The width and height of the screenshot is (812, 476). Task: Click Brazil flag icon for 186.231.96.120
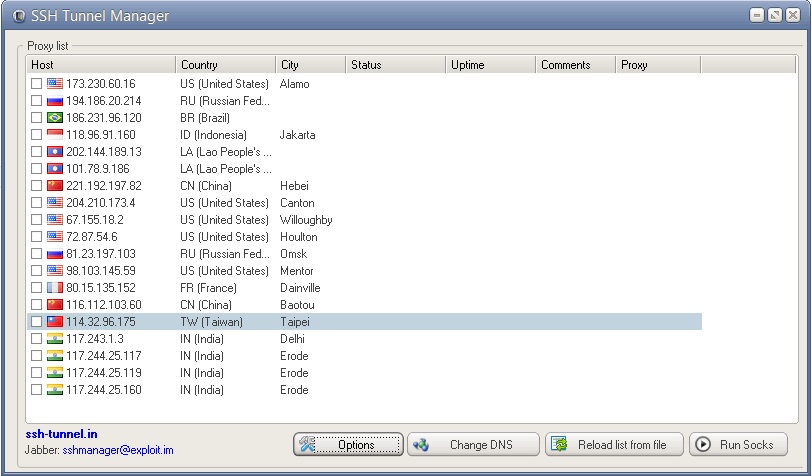54,118
